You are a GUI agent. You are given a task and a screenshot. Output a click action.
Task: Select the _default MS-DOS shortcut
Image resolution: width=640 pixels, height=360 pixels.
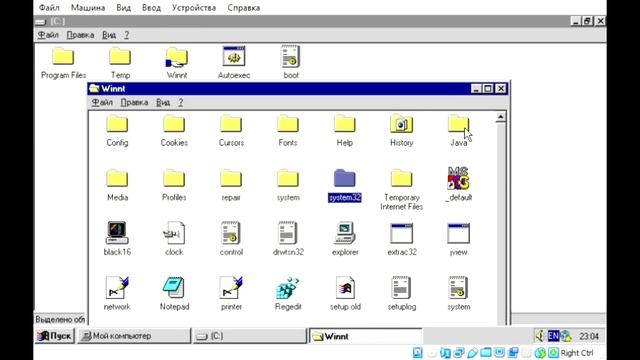(458, 178)
